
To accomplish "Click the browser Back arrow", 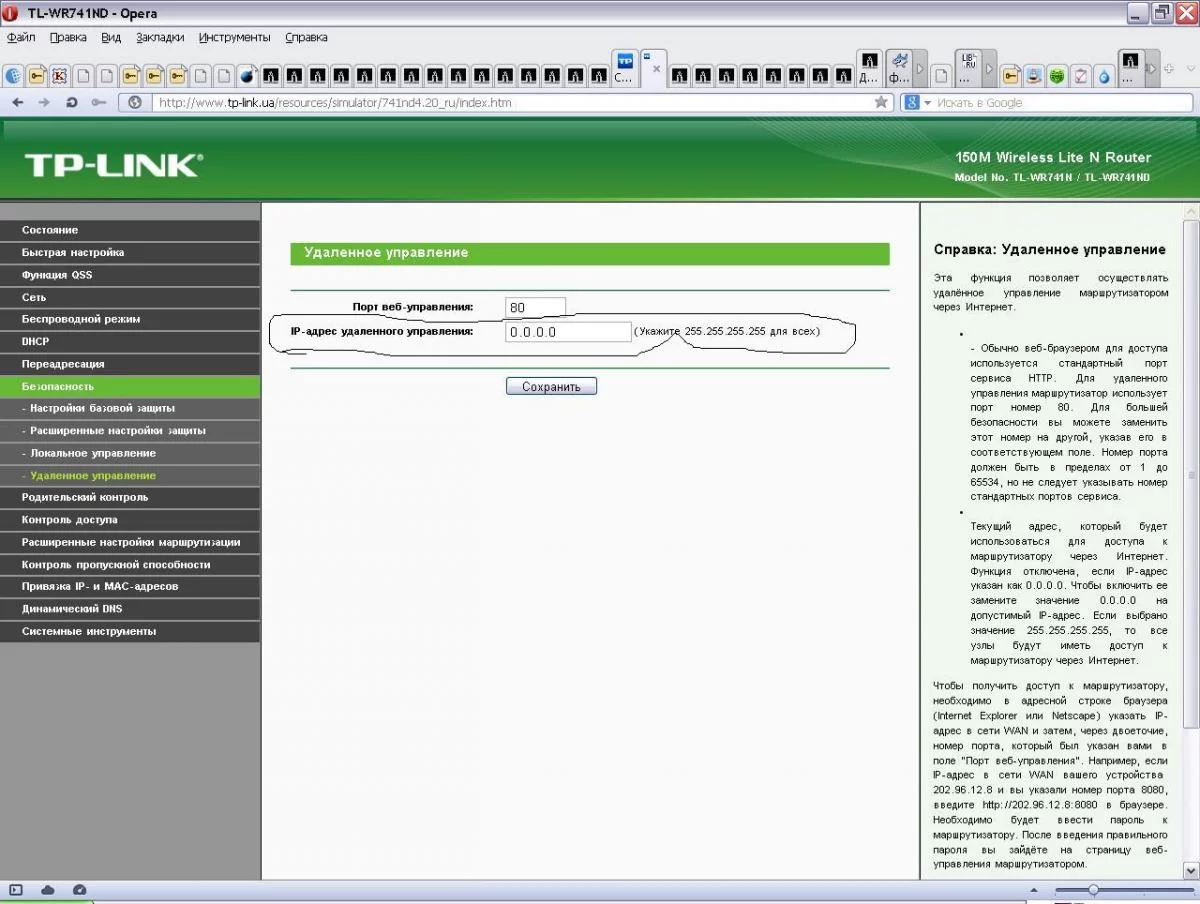I will coord(18,102).
